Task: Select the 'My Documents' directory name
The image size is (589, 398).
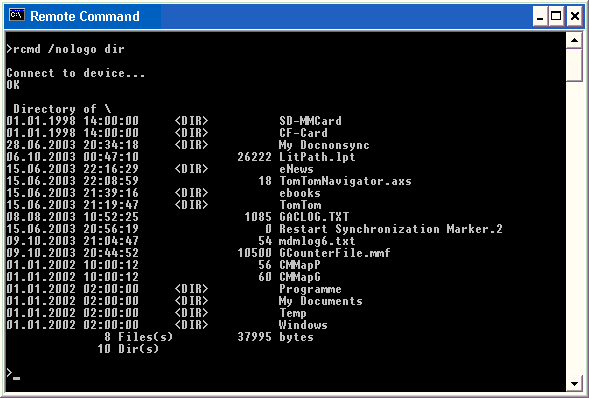Action: [321, 301]
